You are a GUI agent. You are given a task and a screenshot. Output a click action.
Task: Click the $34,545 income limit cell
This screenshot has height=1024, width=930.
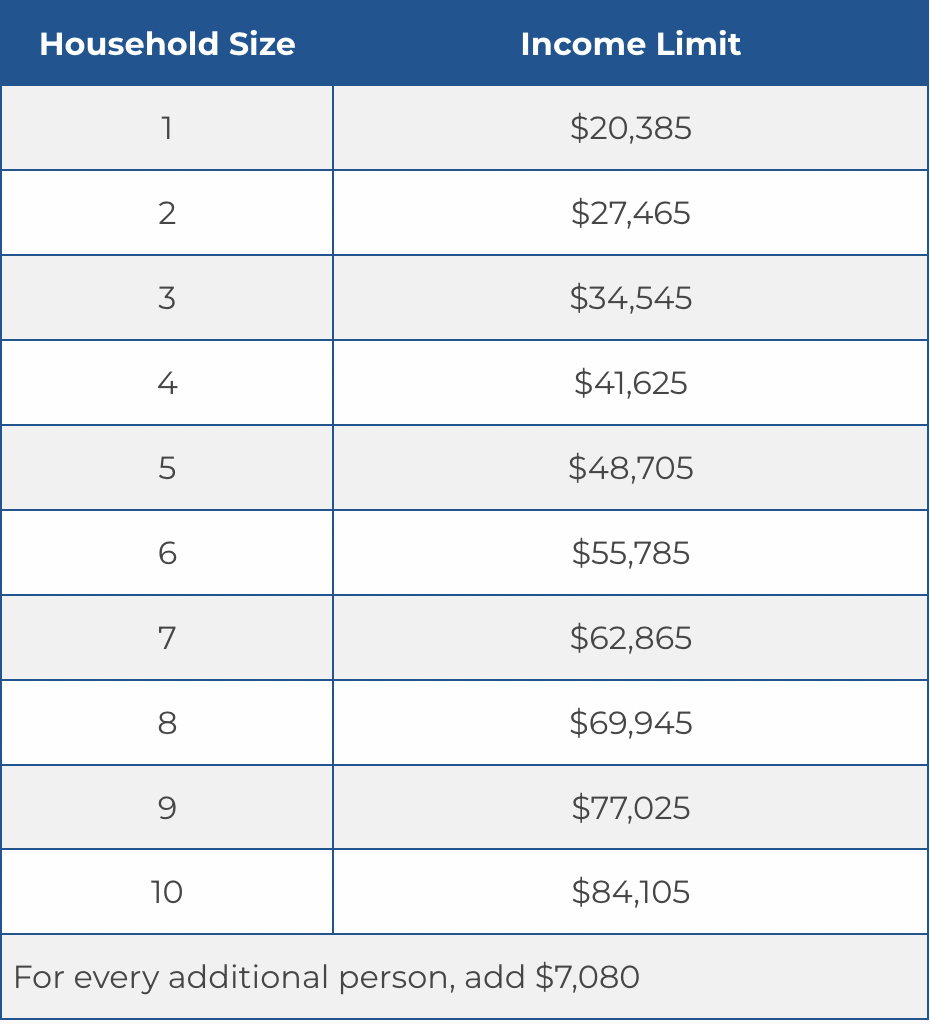631,298
